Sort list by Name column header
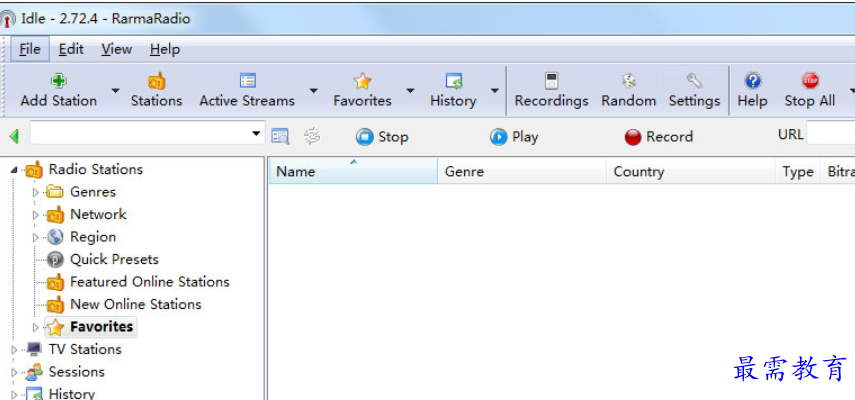Viewport: 855px width, 400px height. [353, 171]
